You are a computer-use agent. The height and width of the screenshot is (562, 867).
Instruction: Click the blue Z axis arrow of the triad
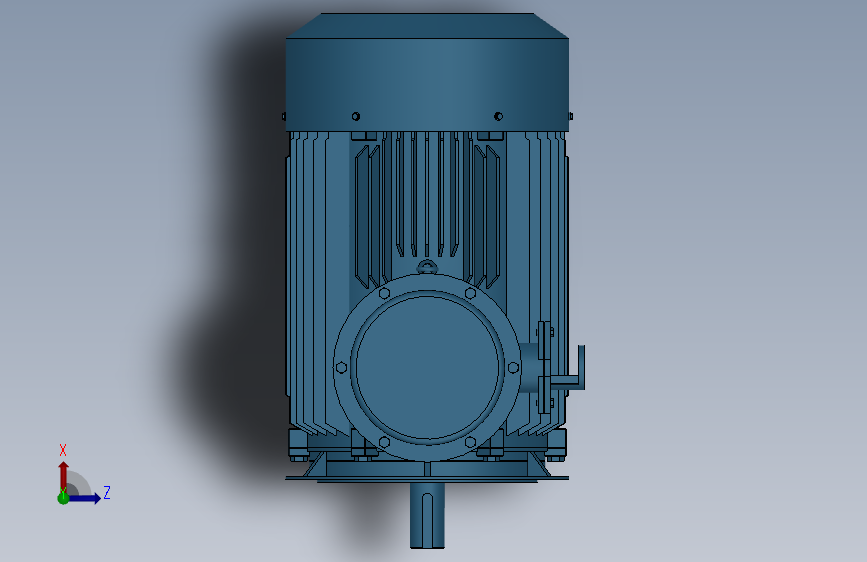tap(85, 498)
